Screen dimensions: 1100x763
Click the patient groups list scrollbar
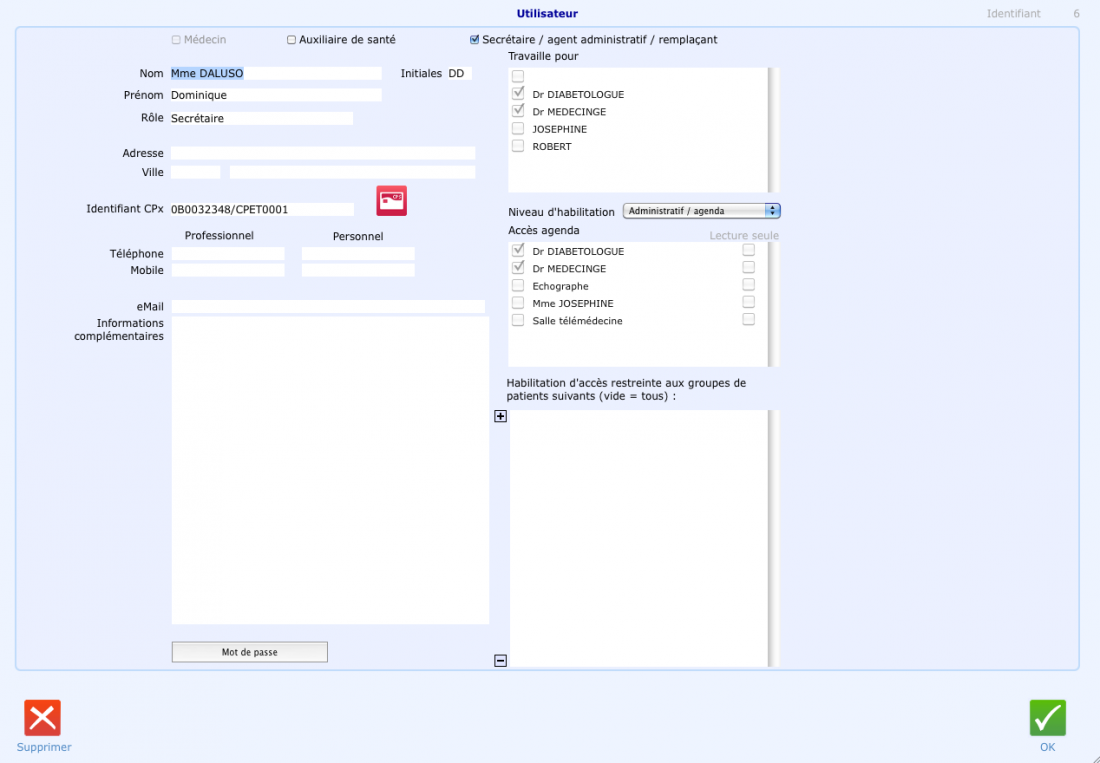click(x=774, y=539)
